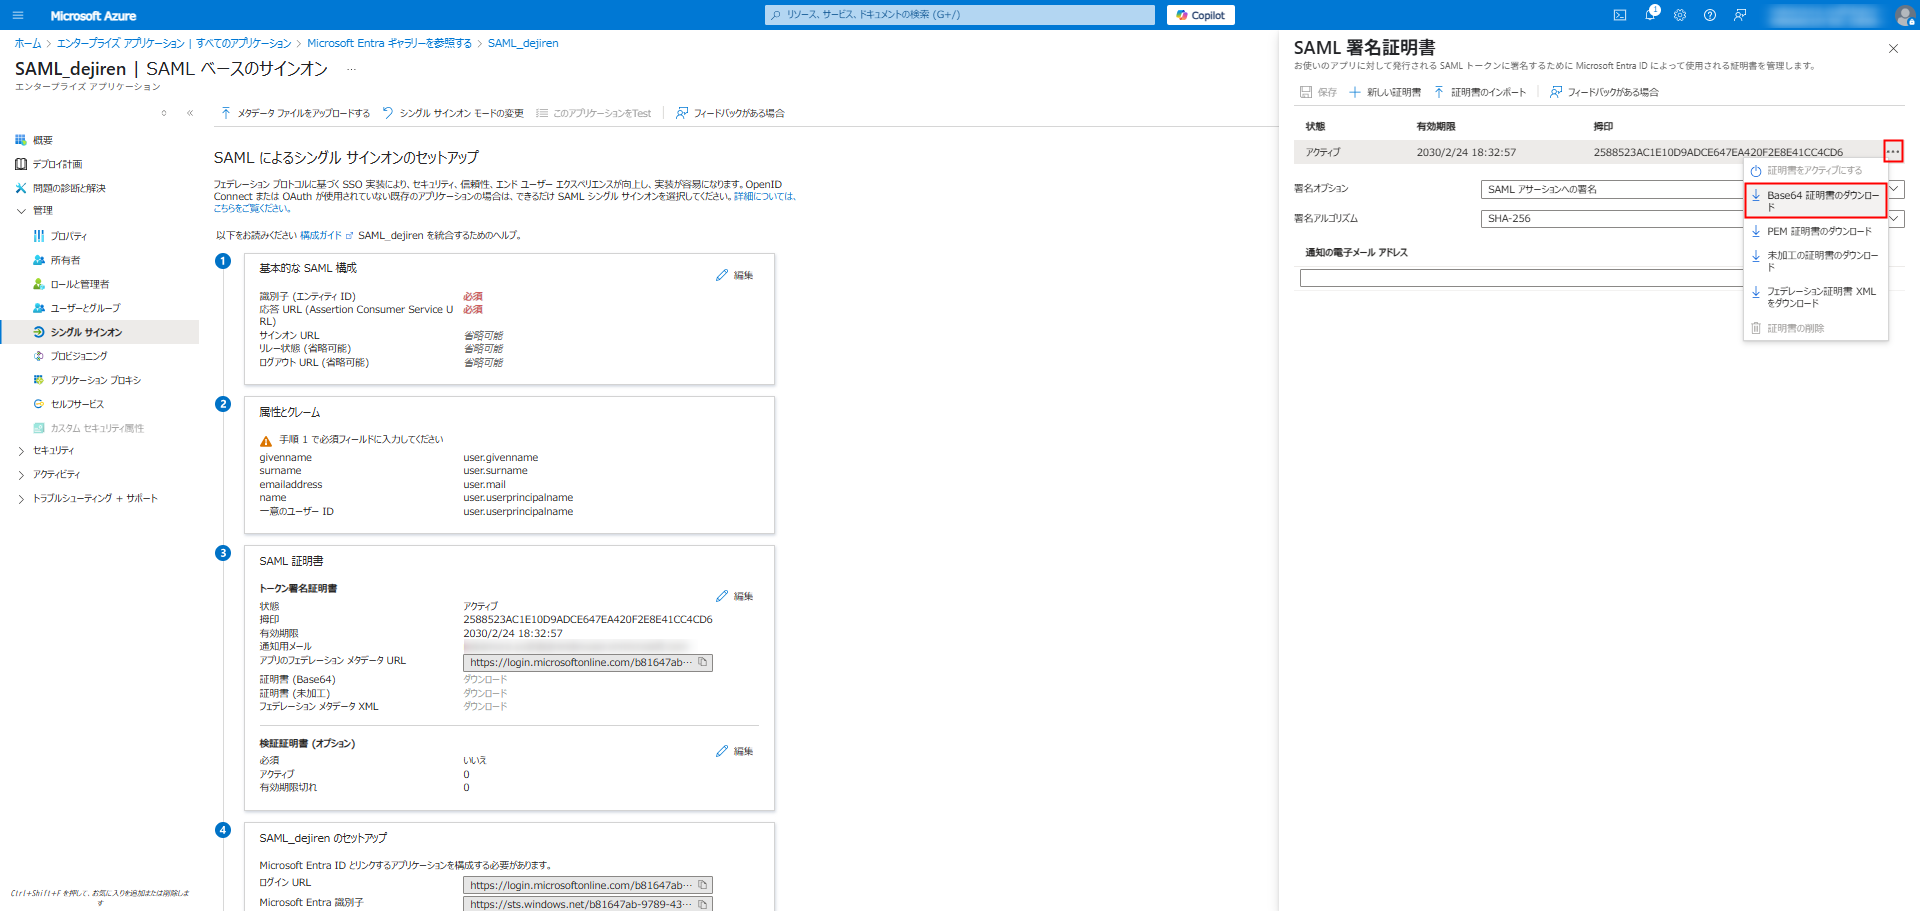
Task: Copy the Microsoft Entra 識別子 URL
Action: point(703,904)
